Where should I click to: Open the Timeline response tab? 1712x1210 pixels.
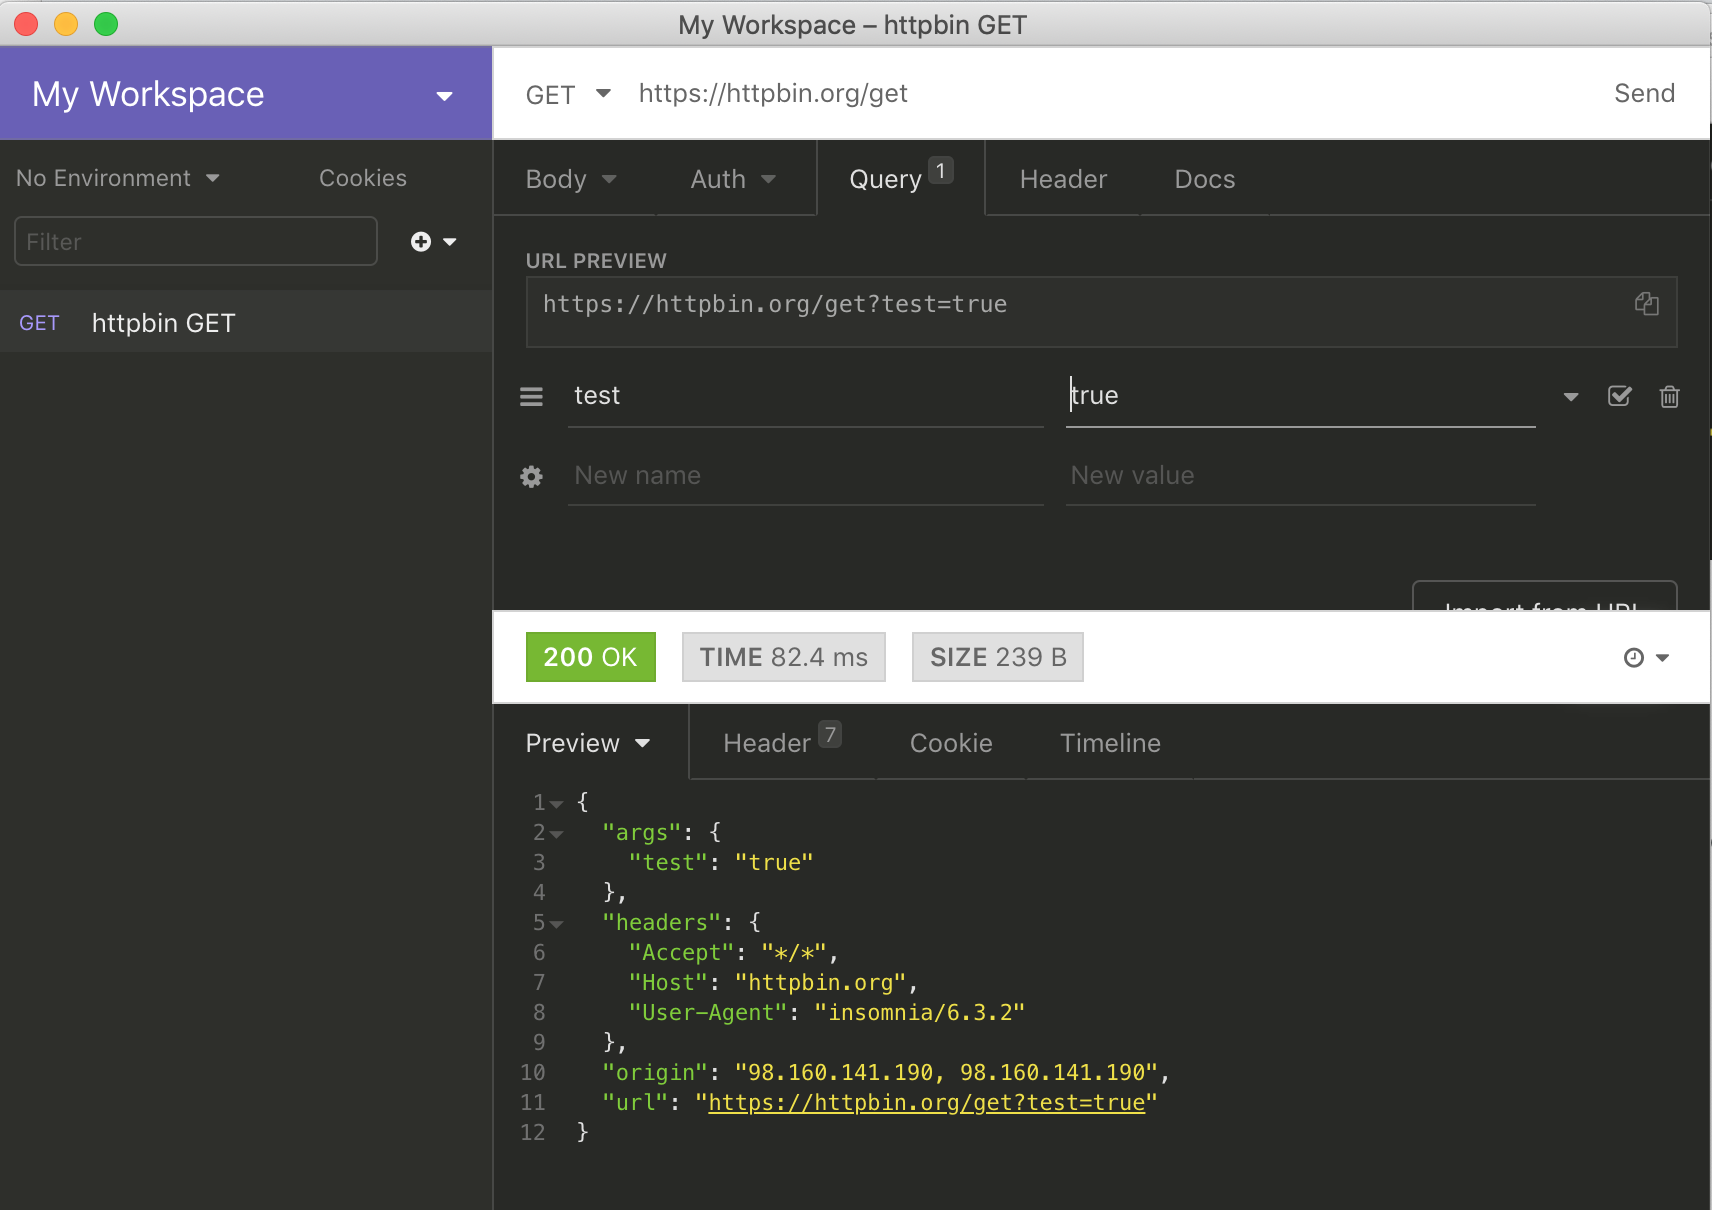1110,743
